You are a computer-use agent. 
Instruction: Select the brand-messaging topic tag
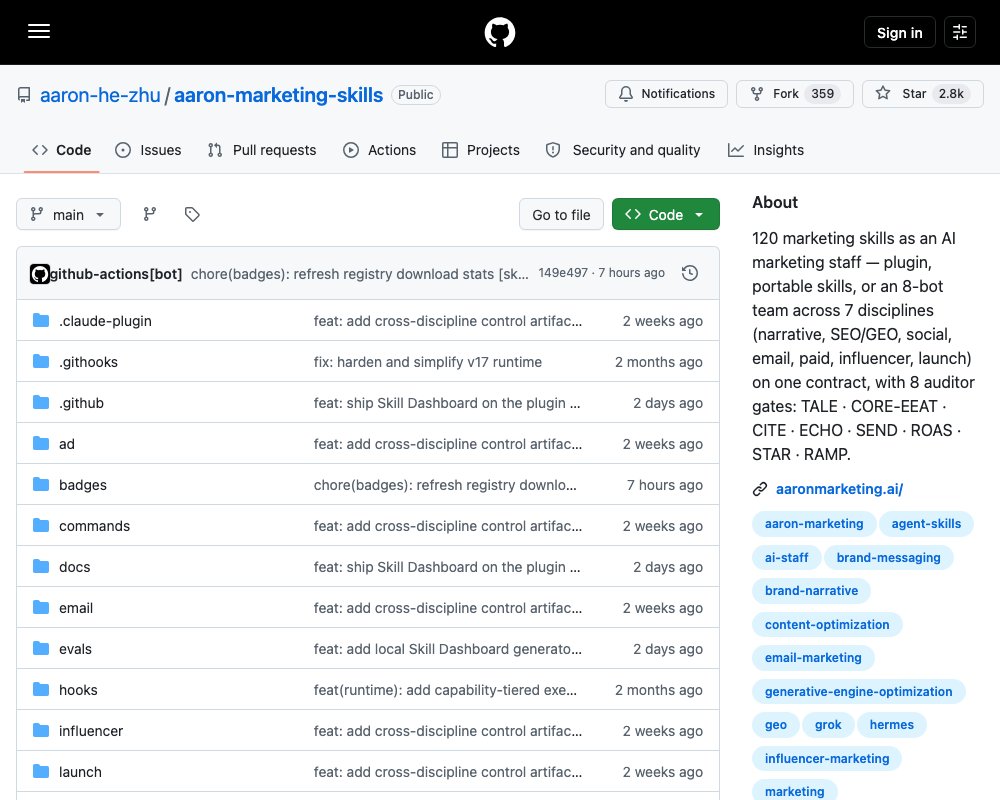click(888, 558)
